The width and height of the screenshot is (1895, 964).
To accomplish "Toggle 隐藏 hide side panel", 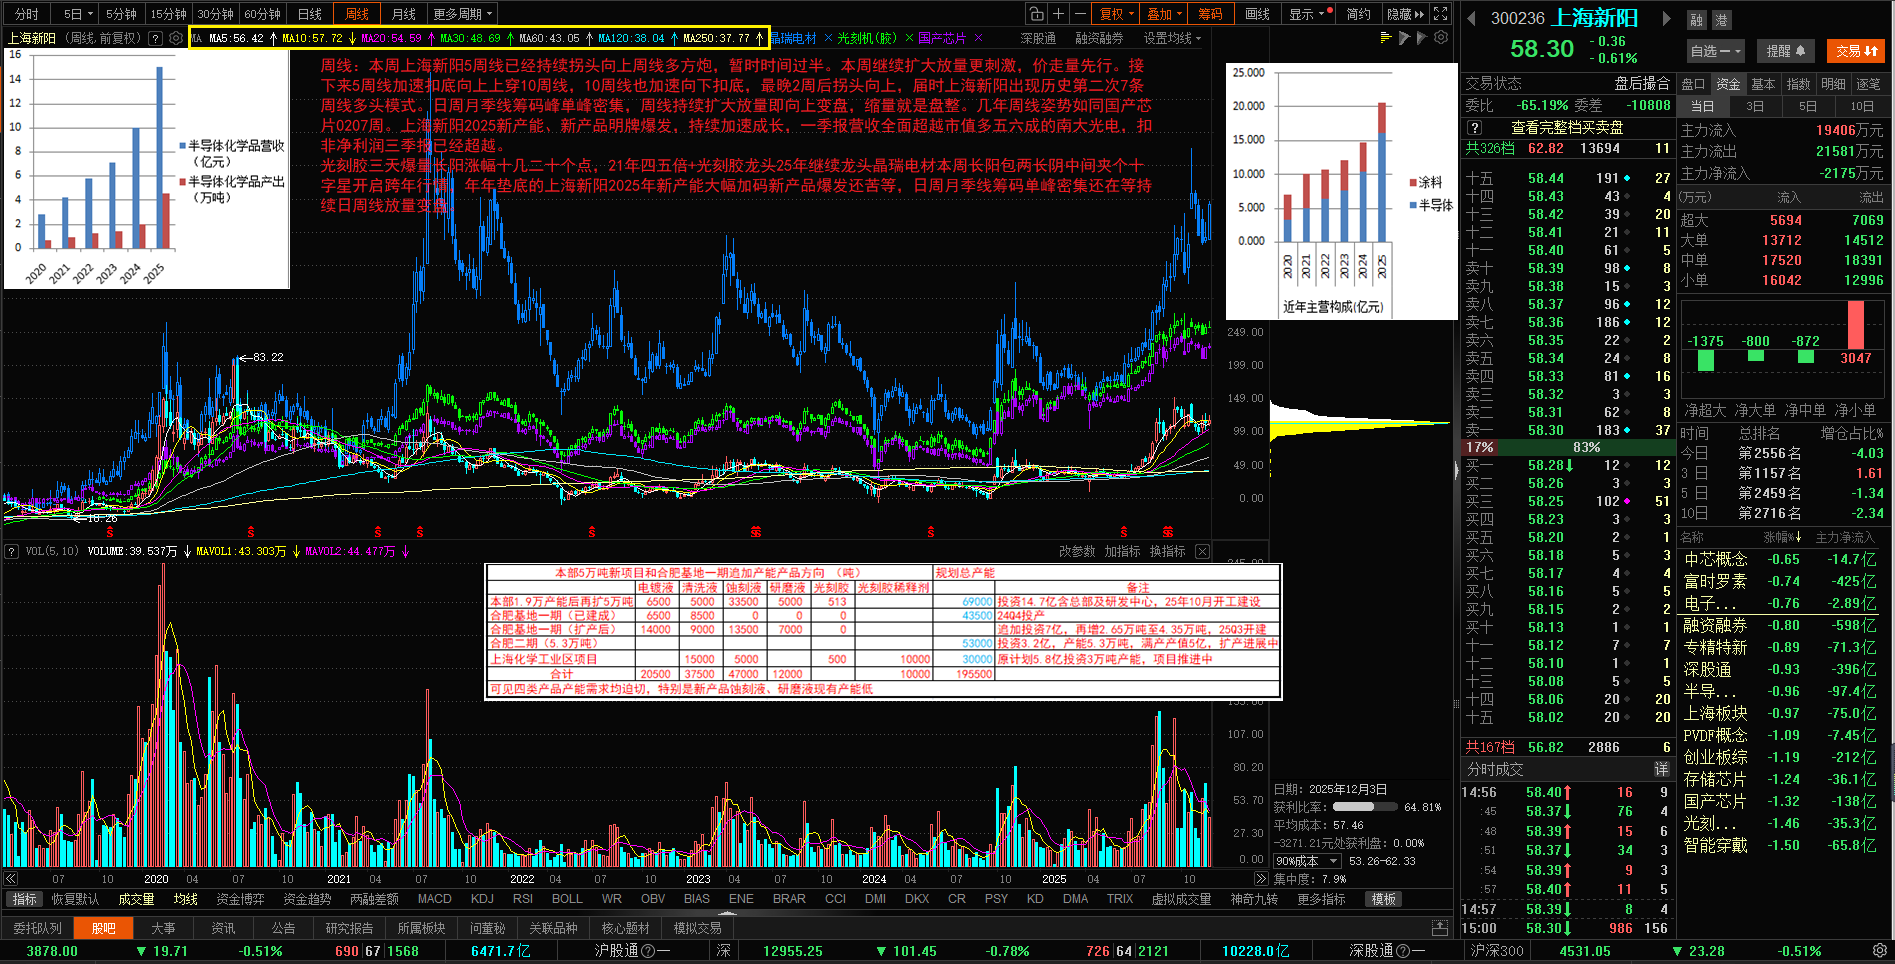I will (x=1405, y=14).
